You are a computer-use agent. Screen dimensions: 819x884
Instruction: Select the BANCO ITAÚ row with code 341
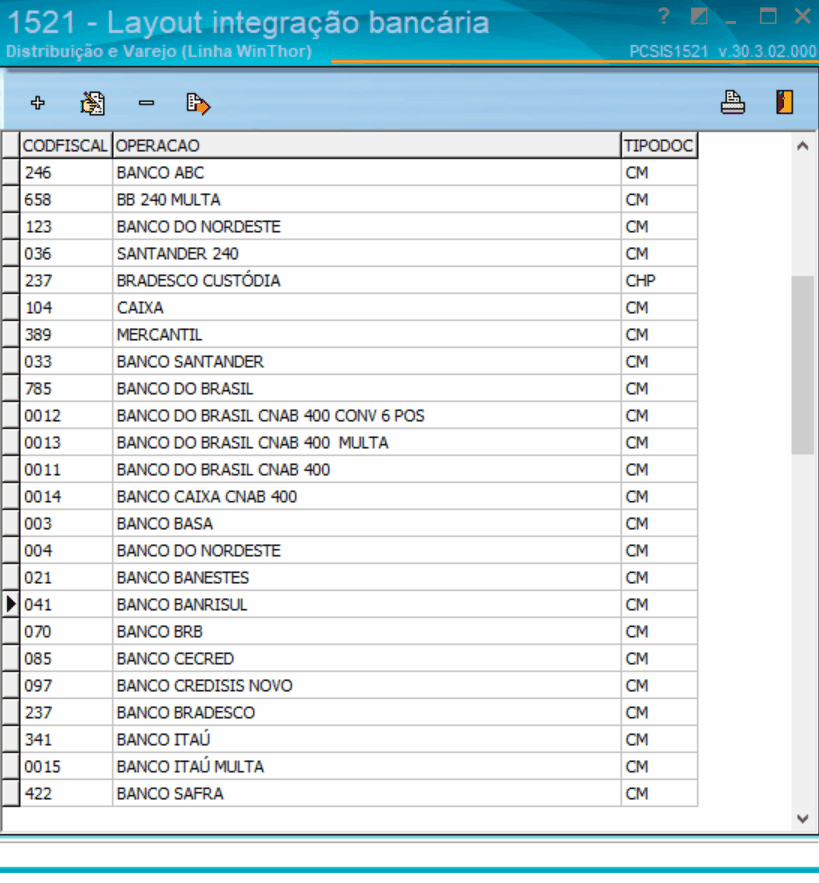pyautogui.click(x=358, y=740)
